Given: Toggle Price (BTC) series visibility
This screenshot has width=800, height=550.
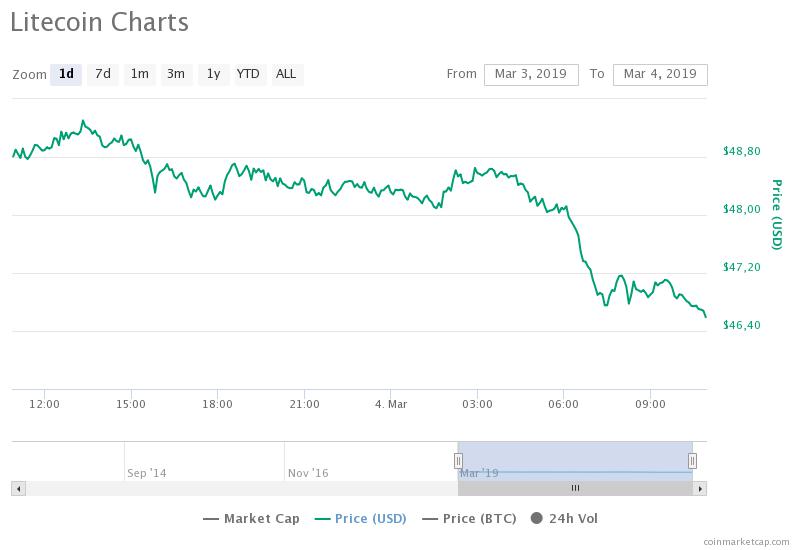Looking at the screenshot, I should (468, 518).
